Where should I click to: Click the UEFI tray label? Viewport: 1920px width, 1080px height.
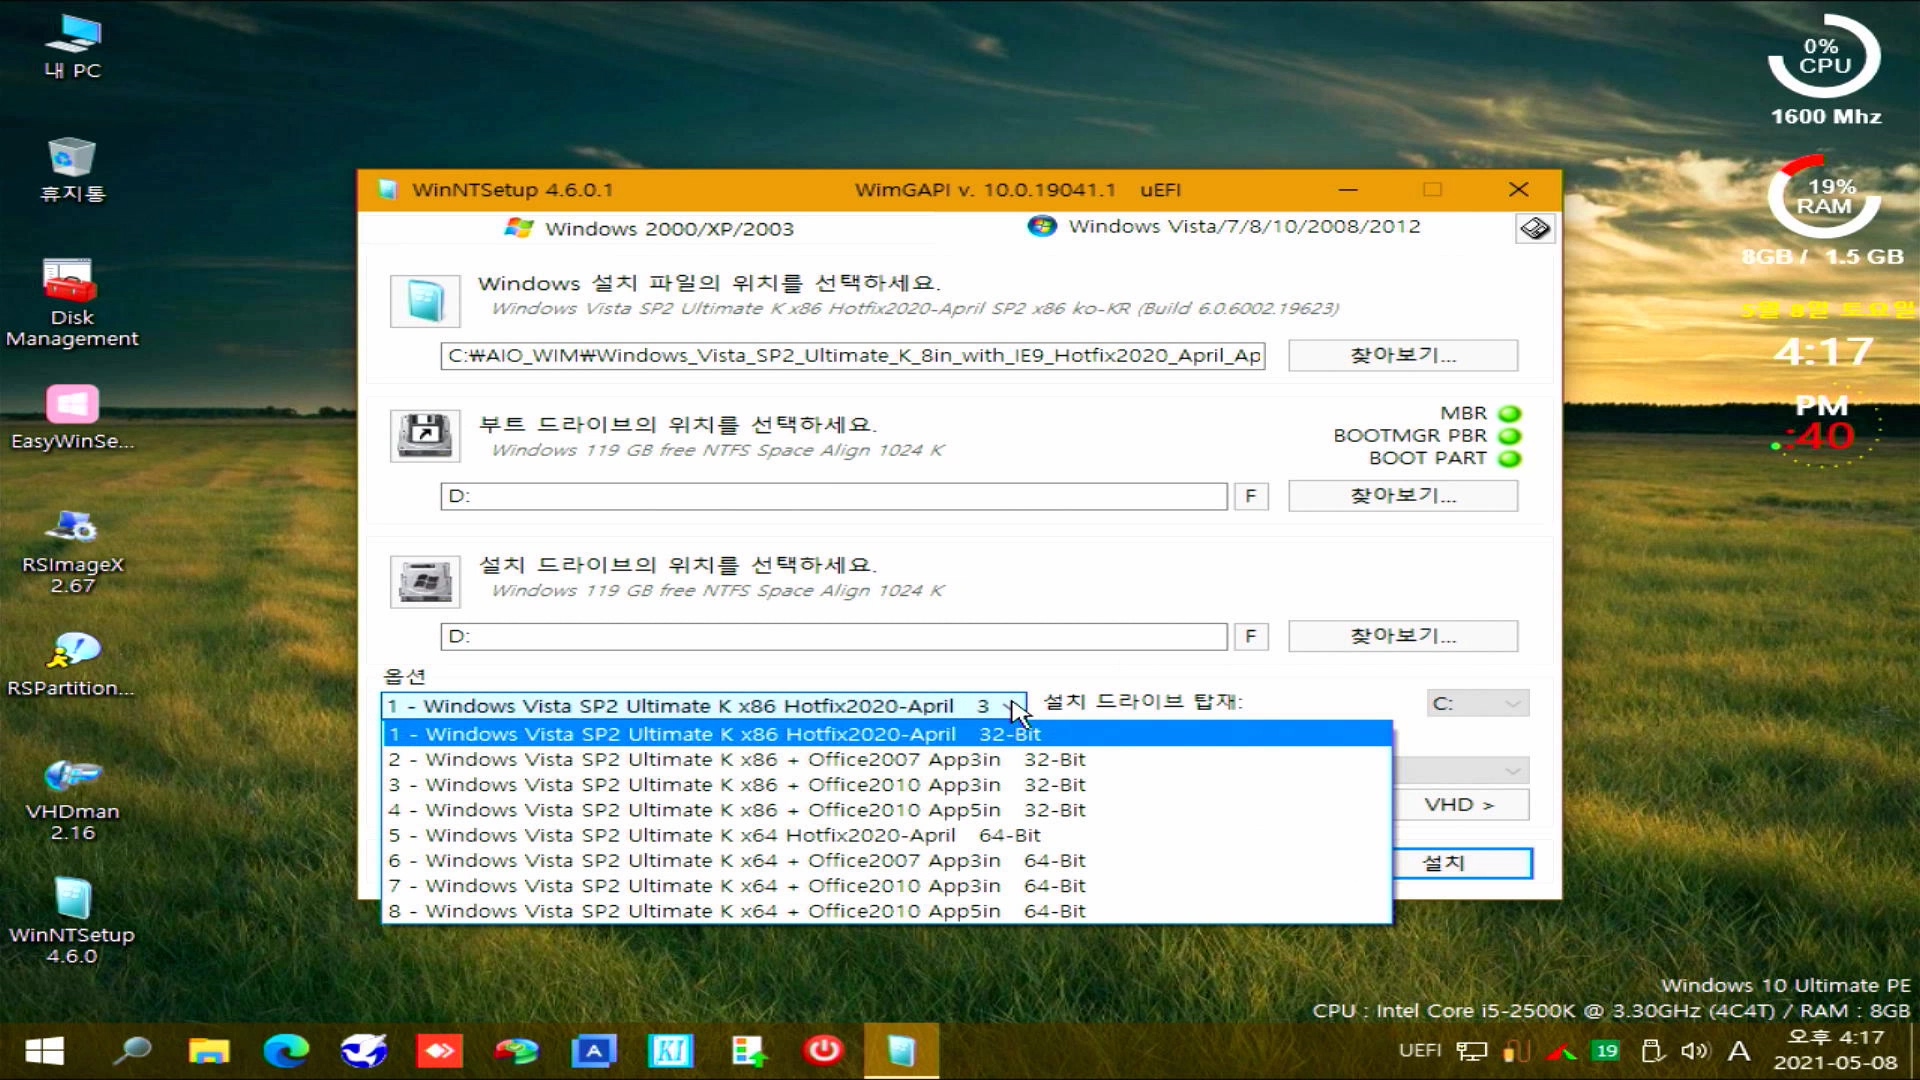pyautogui.click(x=1420, y=1050)
